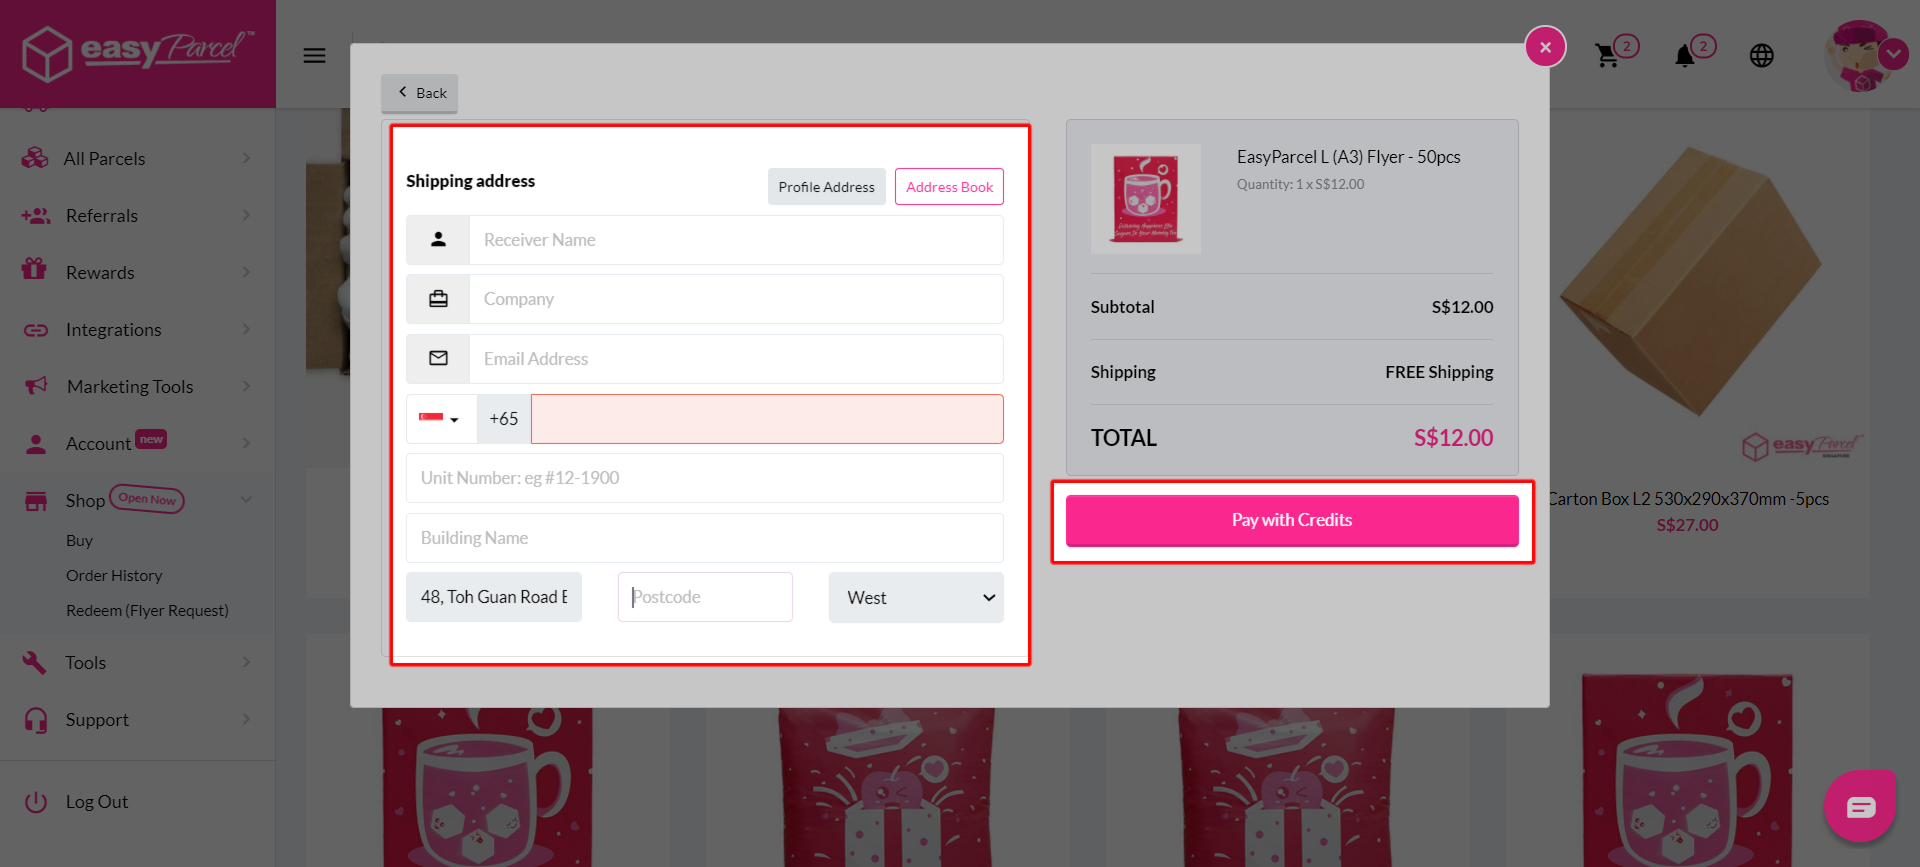Screen dimensions: 1920x867
Task: Select the Profile Address option
Action: (826, 186)
